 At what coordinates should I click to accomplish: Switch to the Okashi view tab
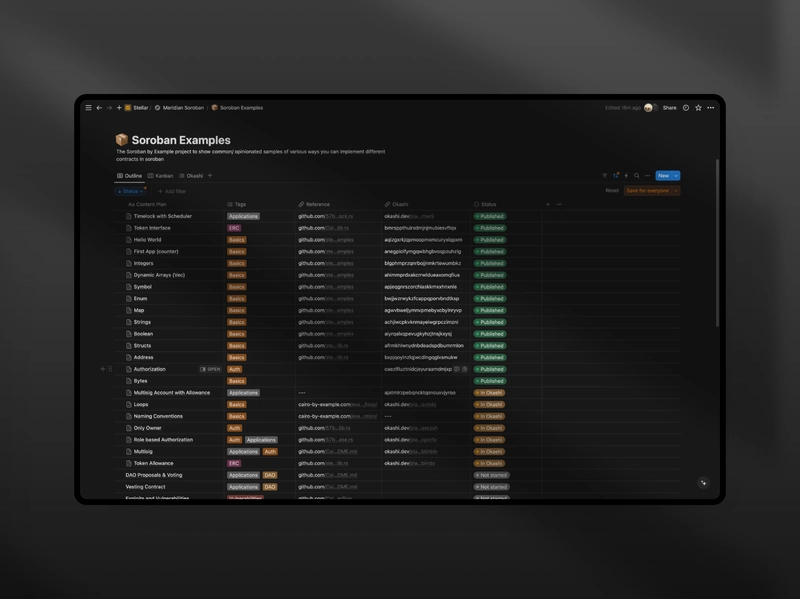coord(191,176)
